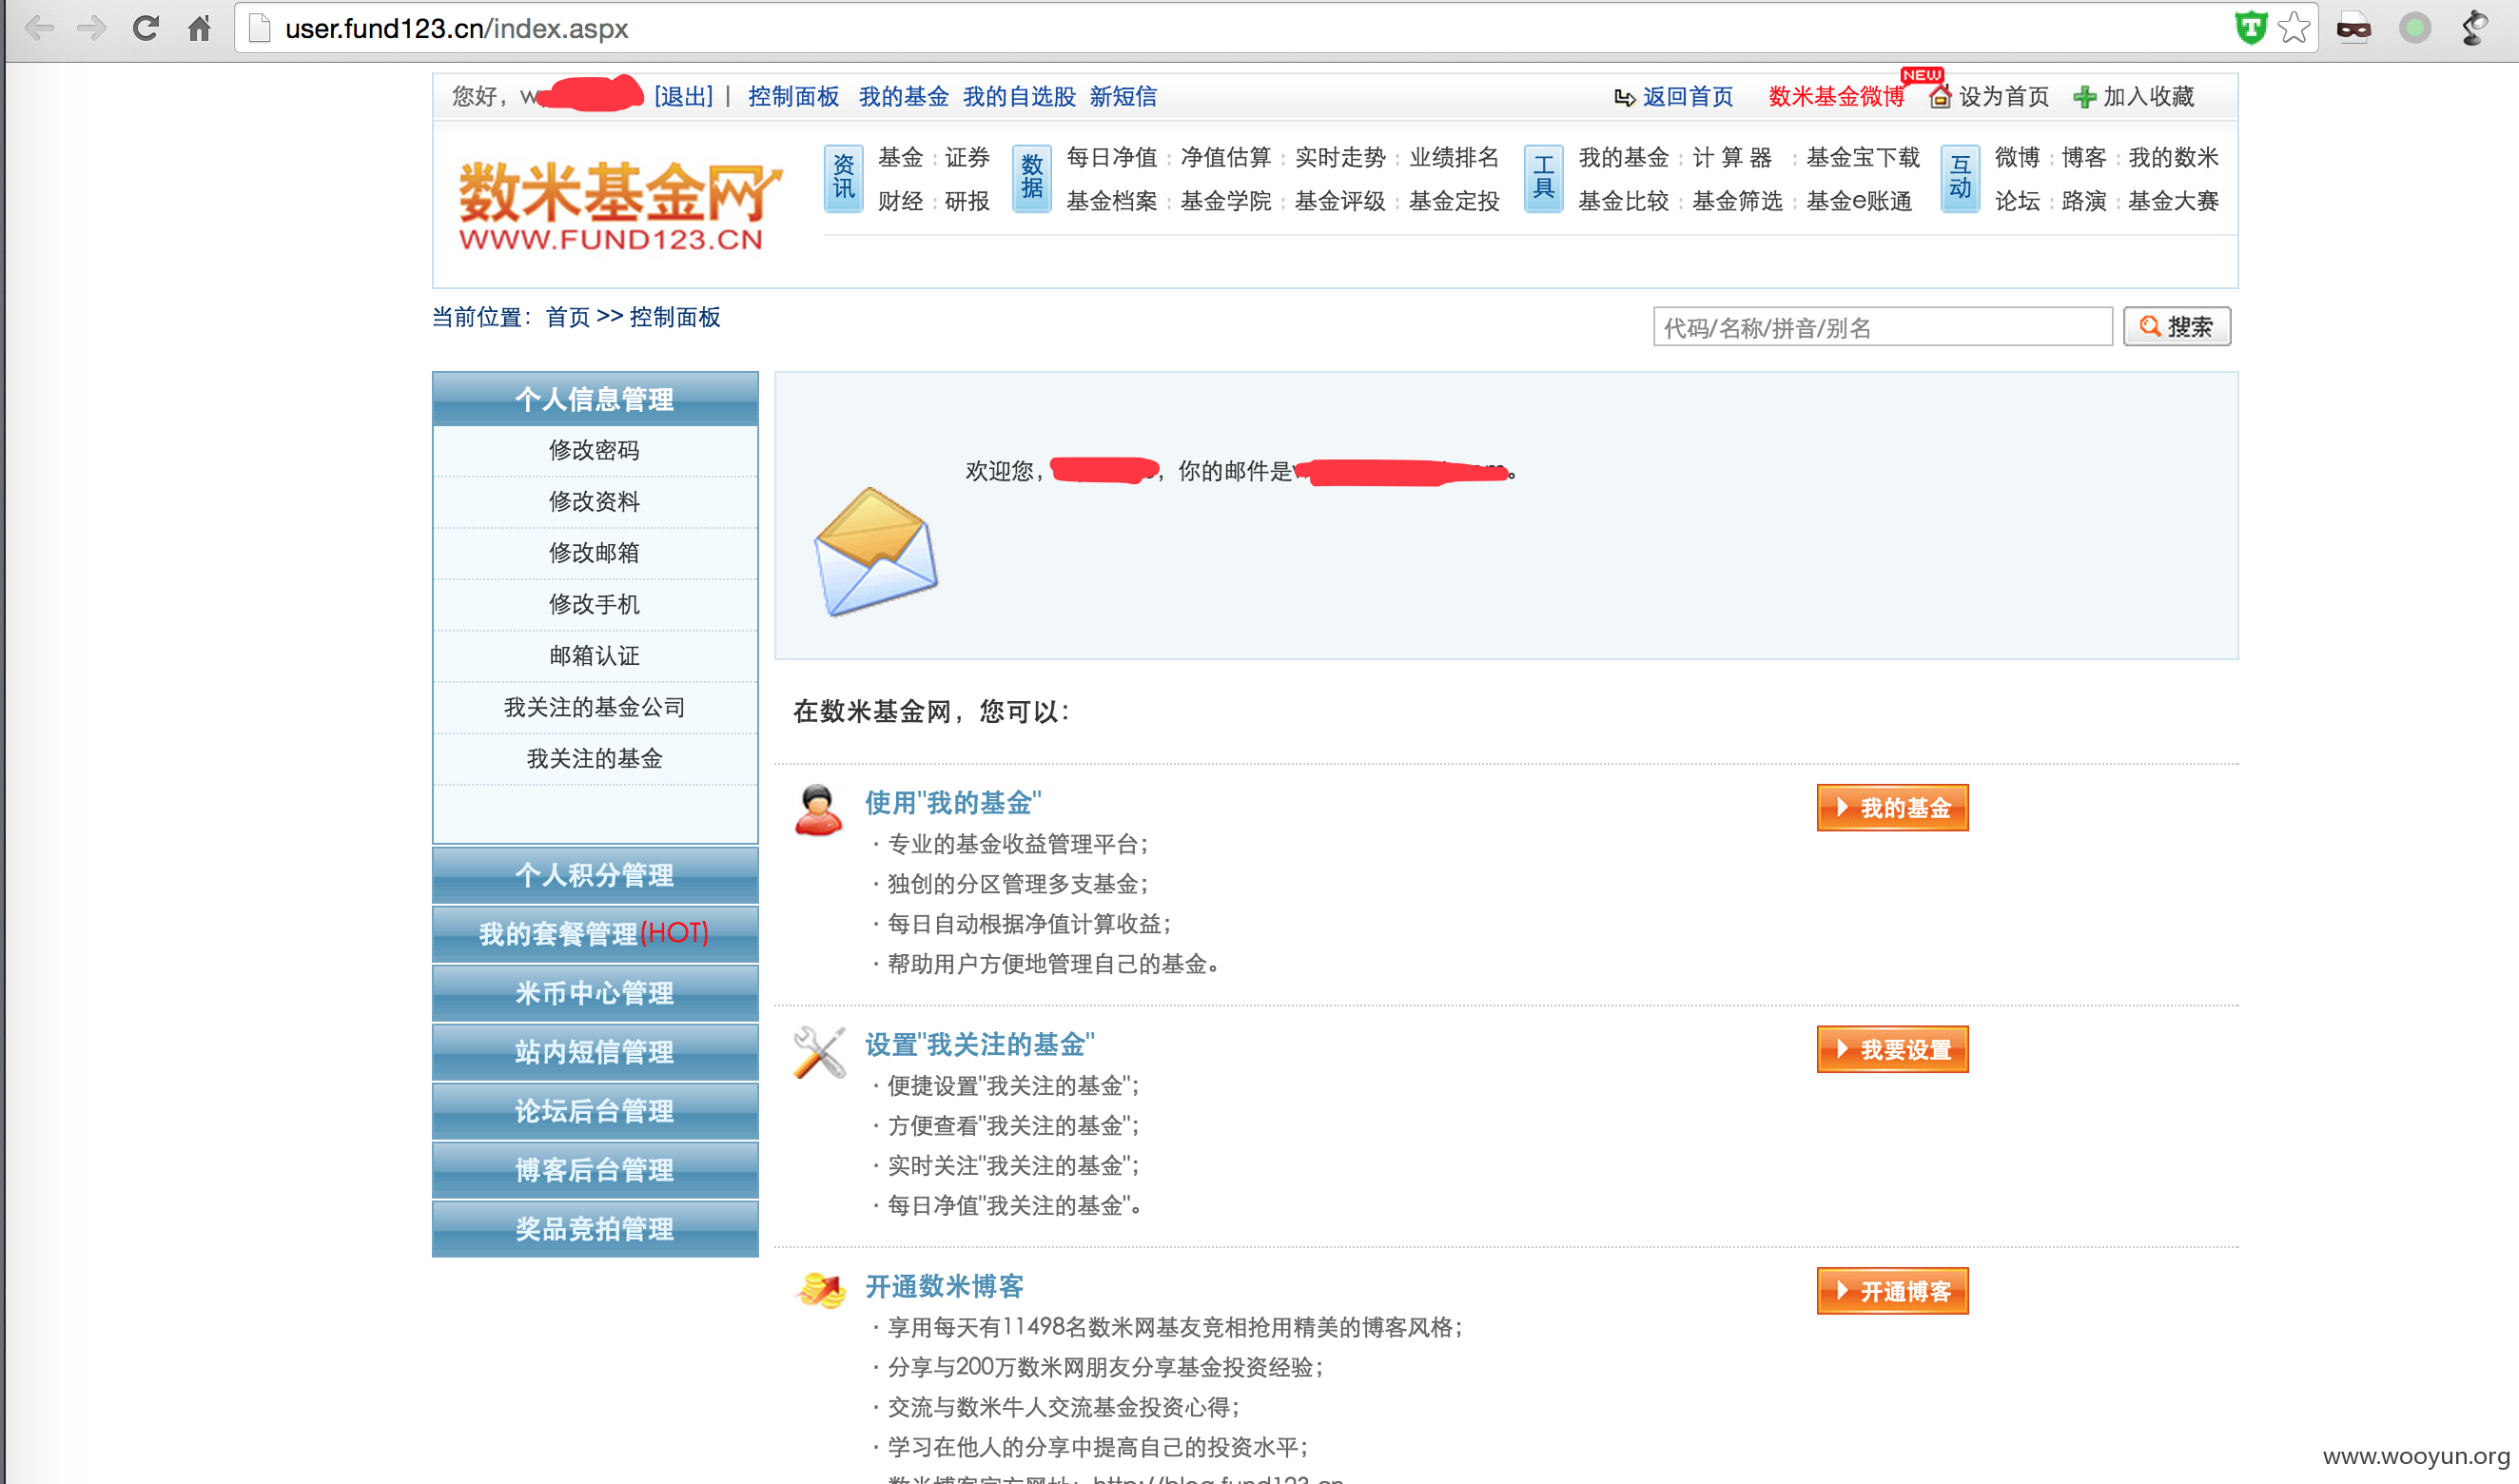Focus the 代码/名称/拼音/别名 search field
Screen dimensions: 2519x1484
[x=1882, y=327]
